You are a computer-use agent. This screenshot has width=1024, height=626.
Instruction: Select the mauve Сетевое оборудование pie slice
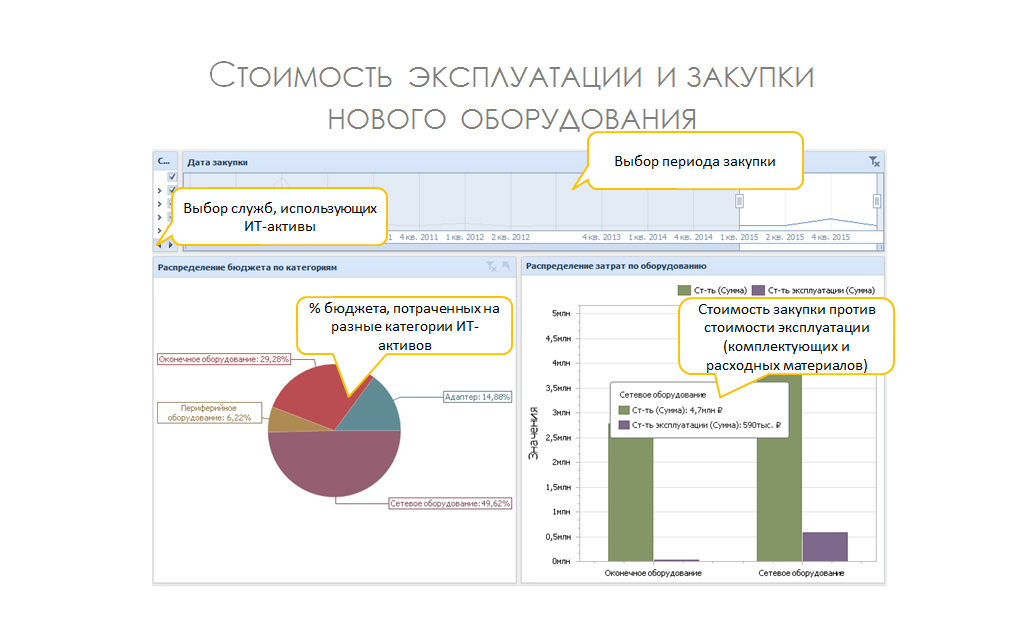pos(334,465)
